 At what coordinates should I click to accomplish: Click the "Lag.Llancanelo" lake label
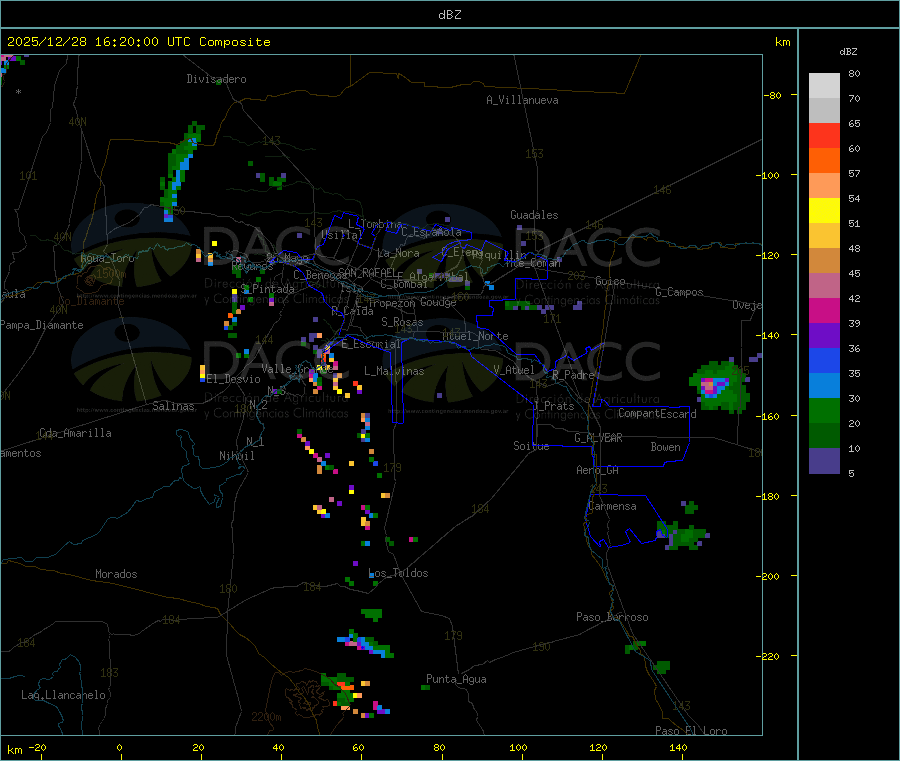pos(64,695)
